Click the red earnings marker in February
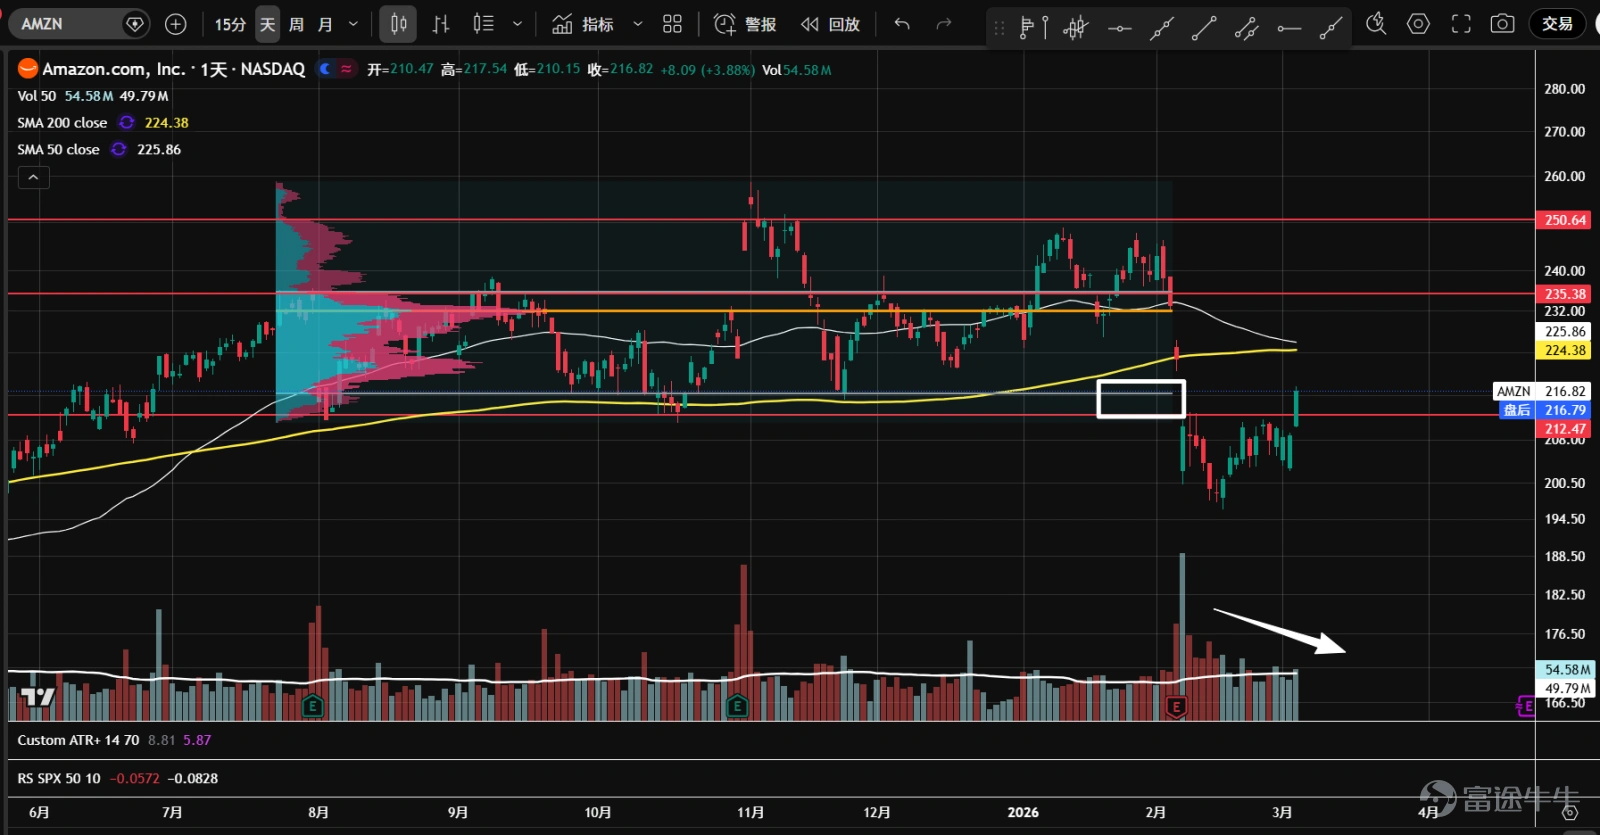1600x835 pixels. [x=1176, y=706]
